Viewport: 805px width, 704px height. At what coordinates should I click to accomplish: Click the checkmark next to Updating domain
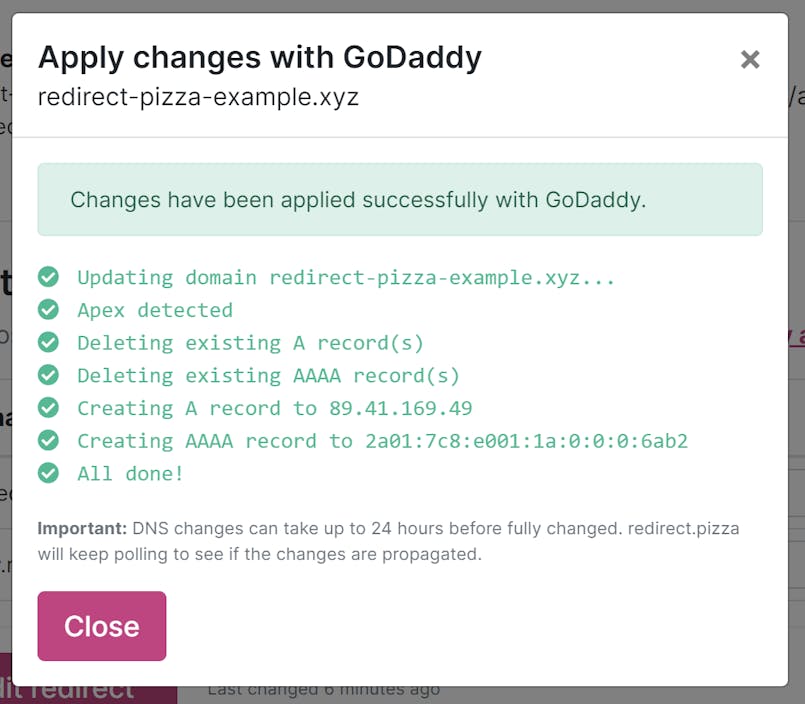(x=48, y=277)
